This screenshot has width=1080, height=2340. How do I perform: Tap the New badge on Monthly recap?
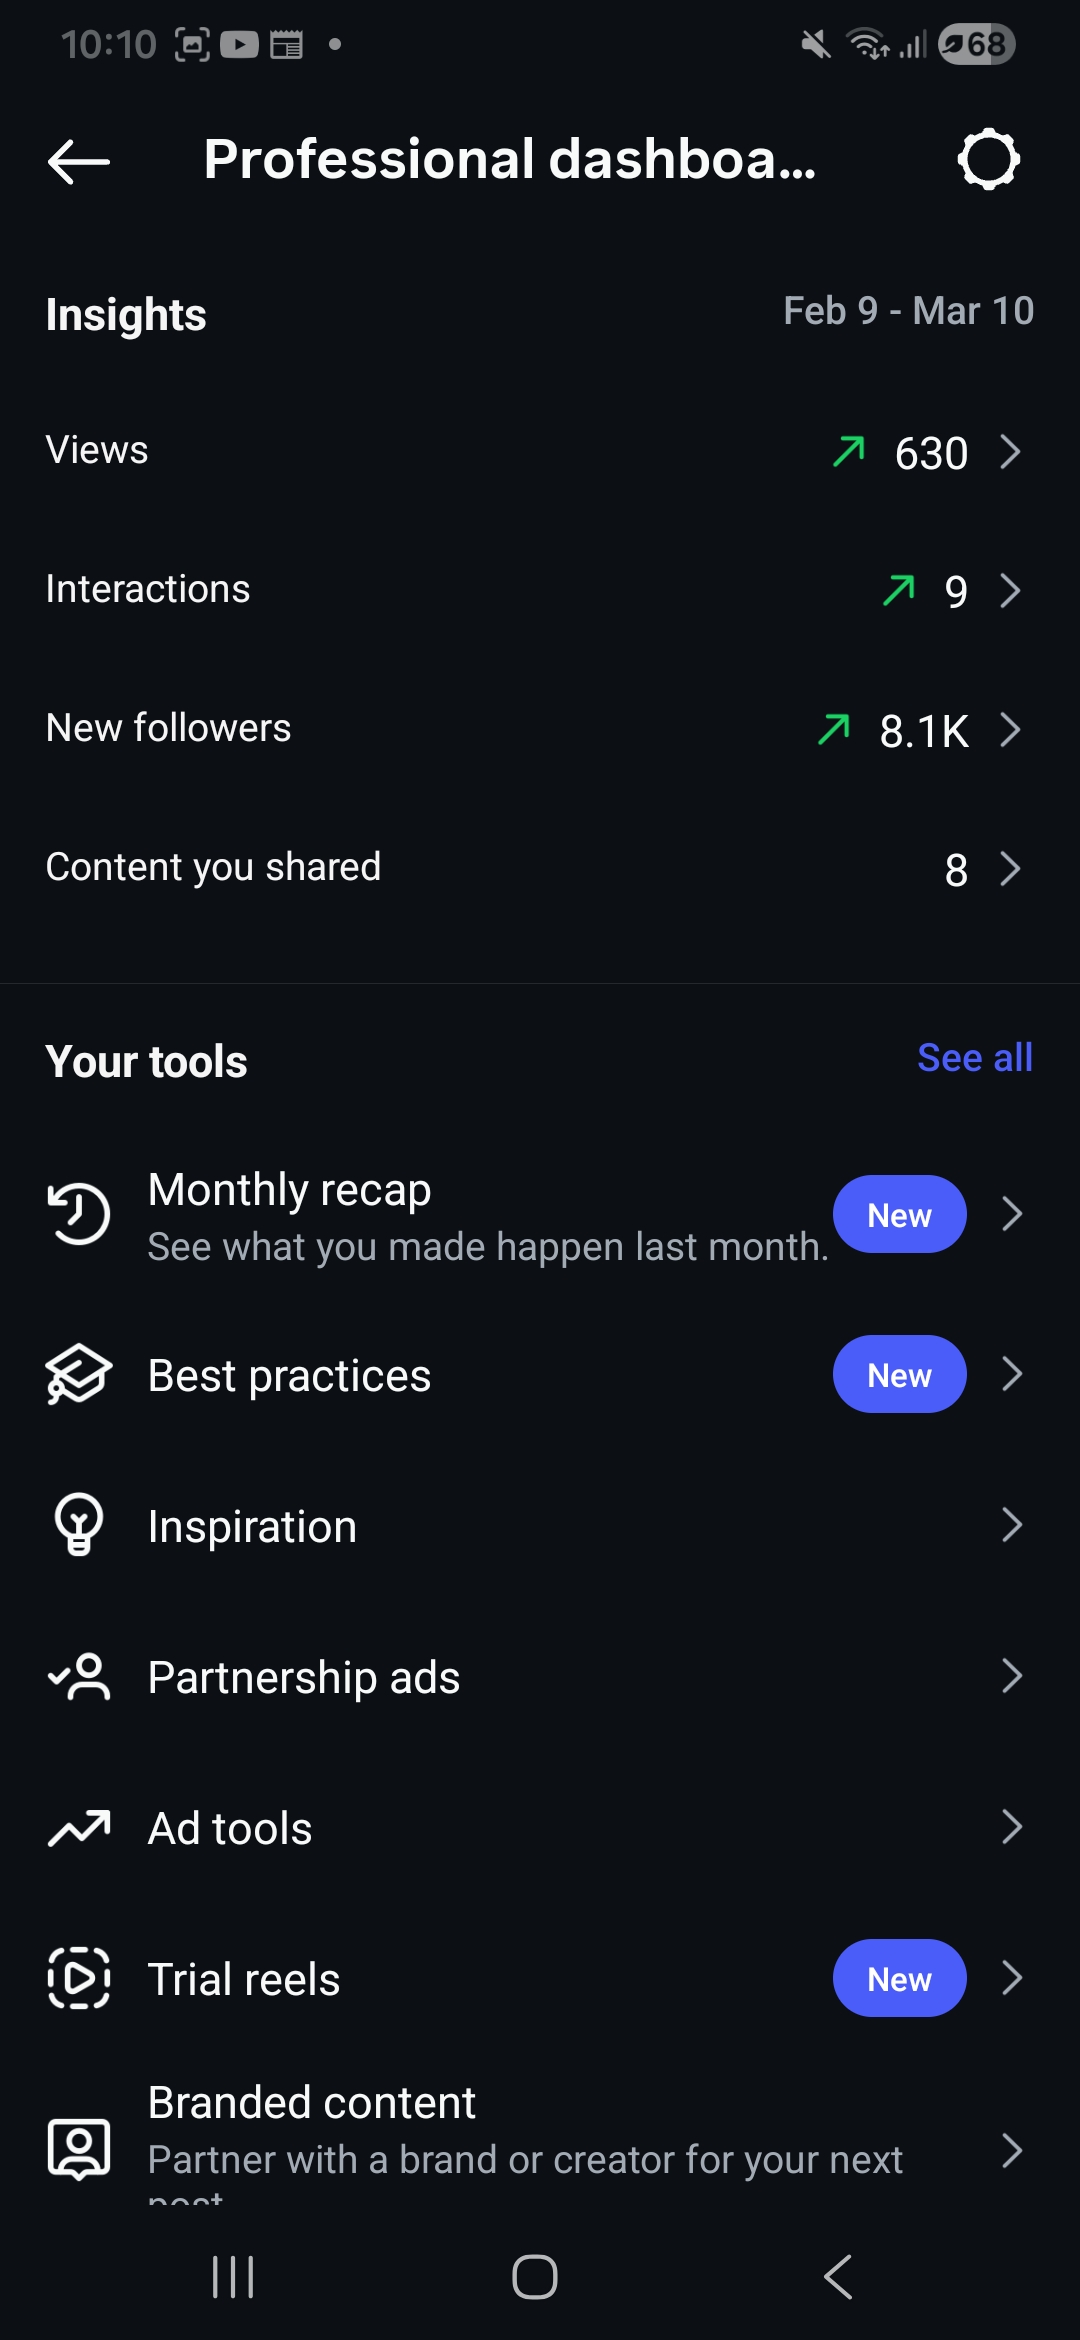coord(899,1214)
